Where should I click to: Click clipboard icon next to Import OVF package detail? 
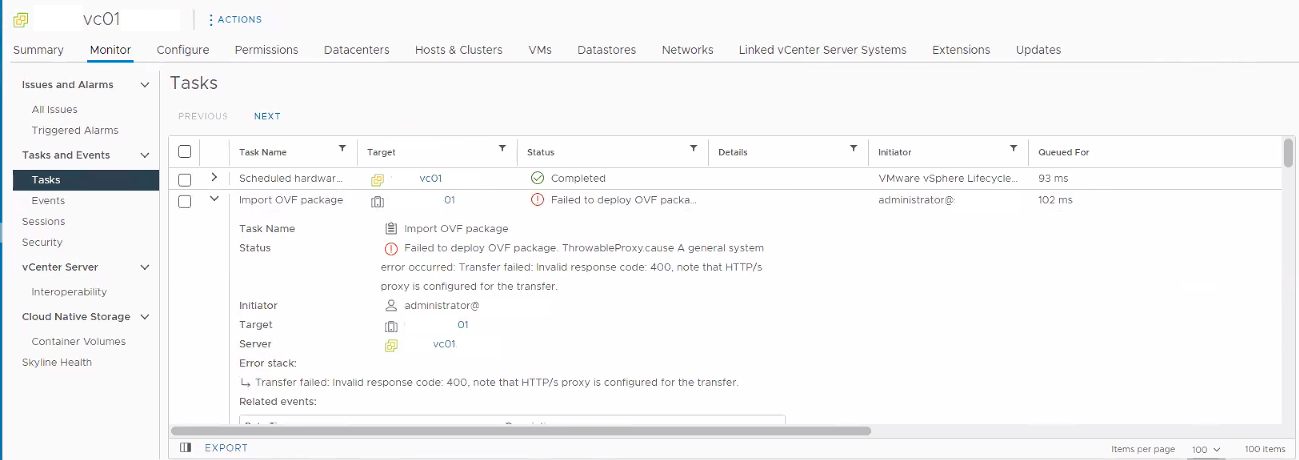[x=391, y=228]
